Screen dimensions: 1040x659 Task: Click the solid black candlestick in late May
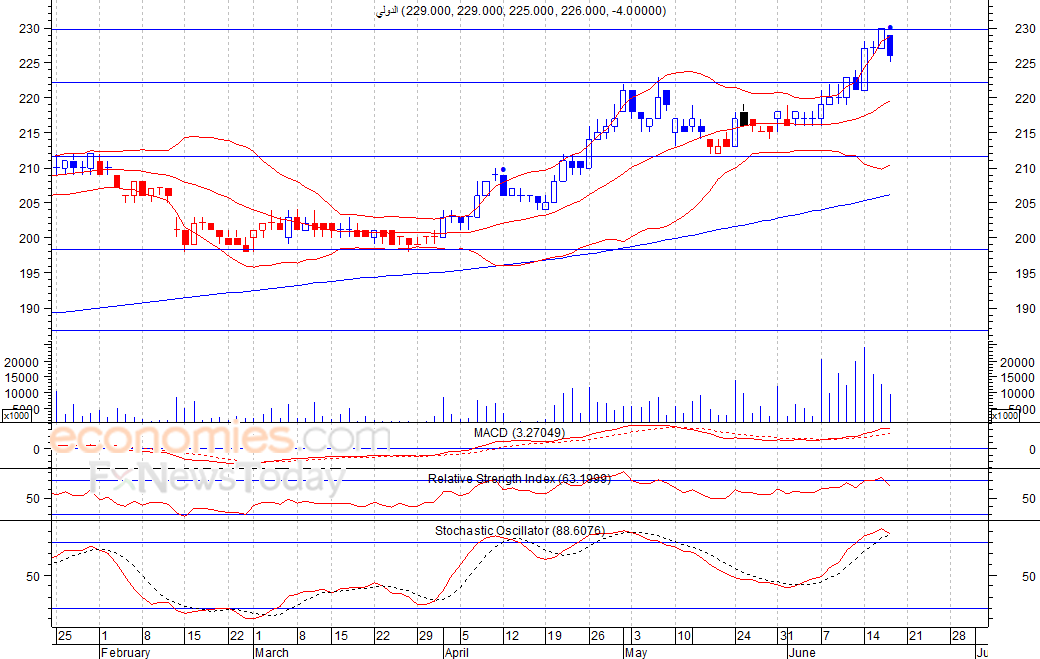pos(744,119)
